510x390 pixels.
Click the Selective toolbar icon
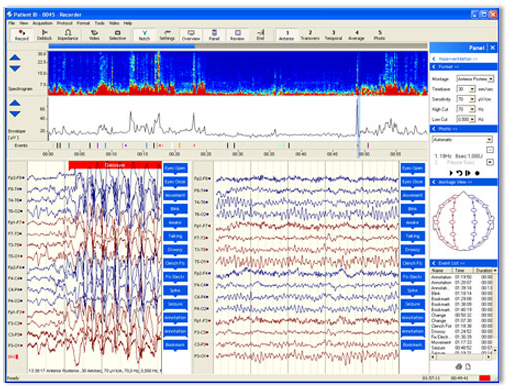(x=117, y=35)
